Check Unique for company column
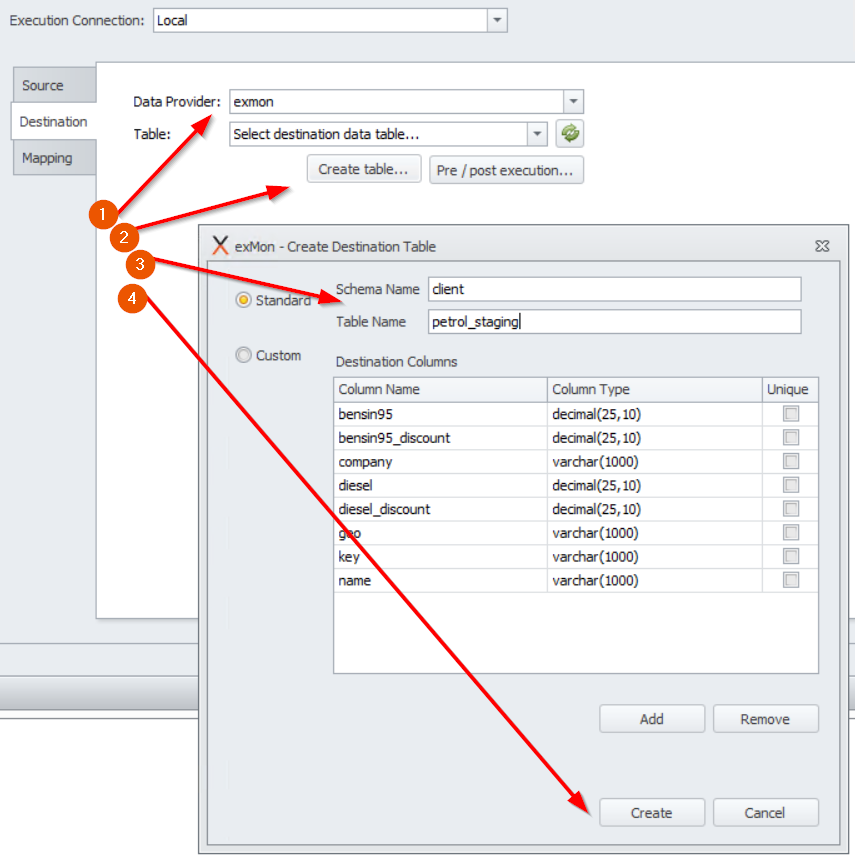This screenshot has height=858, width=855. point(790,461)
